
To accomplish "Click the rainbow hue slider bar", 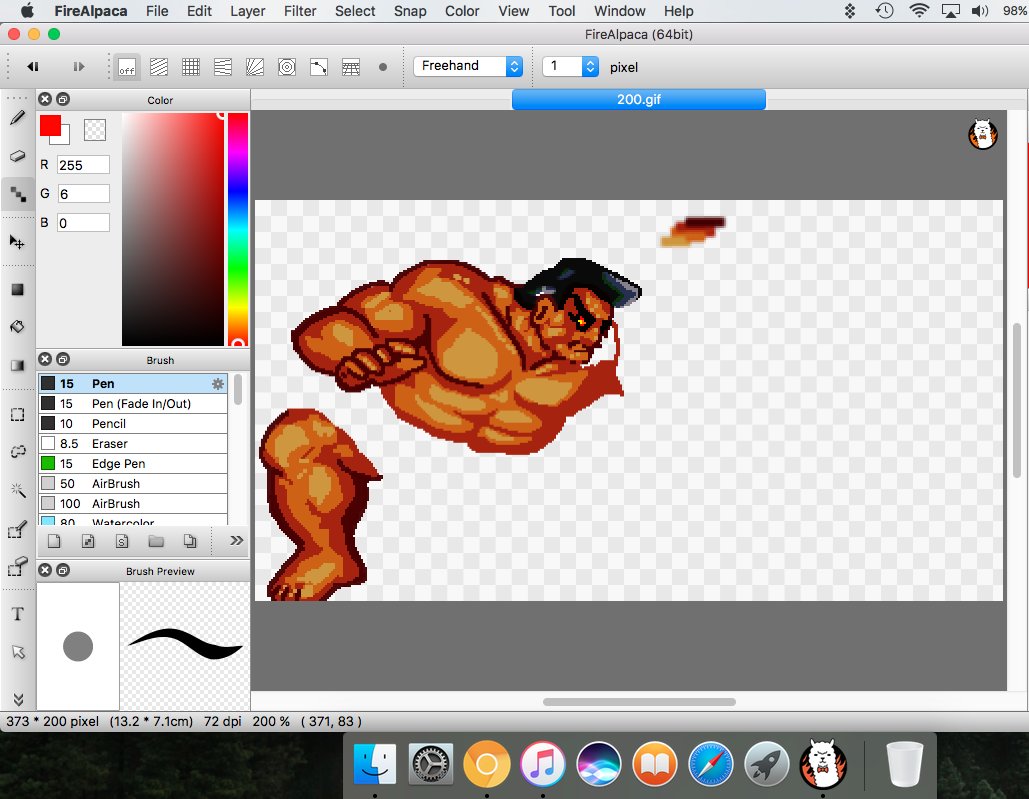I will (238, 229).
